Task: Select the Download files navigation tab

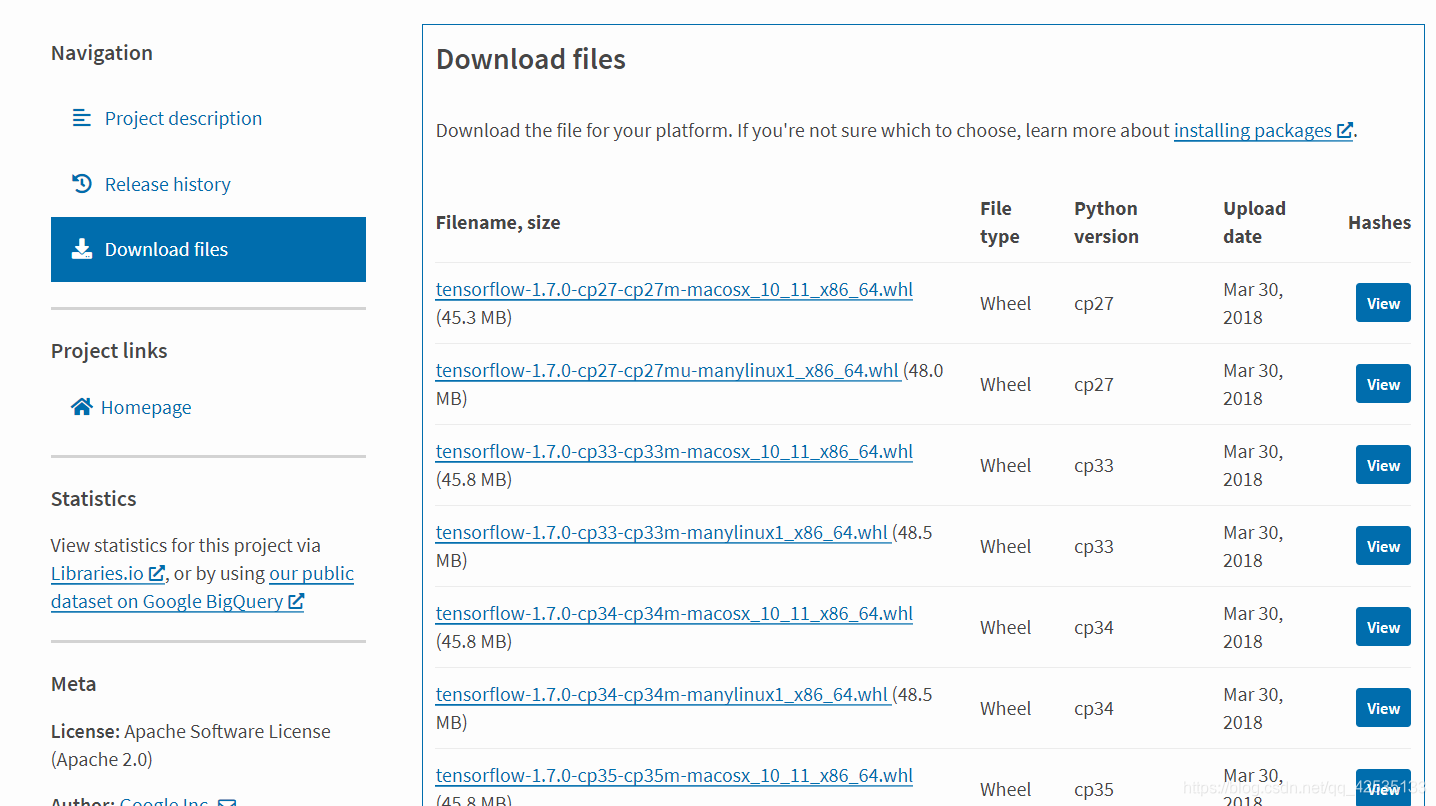Action: [x=208, y=249]
